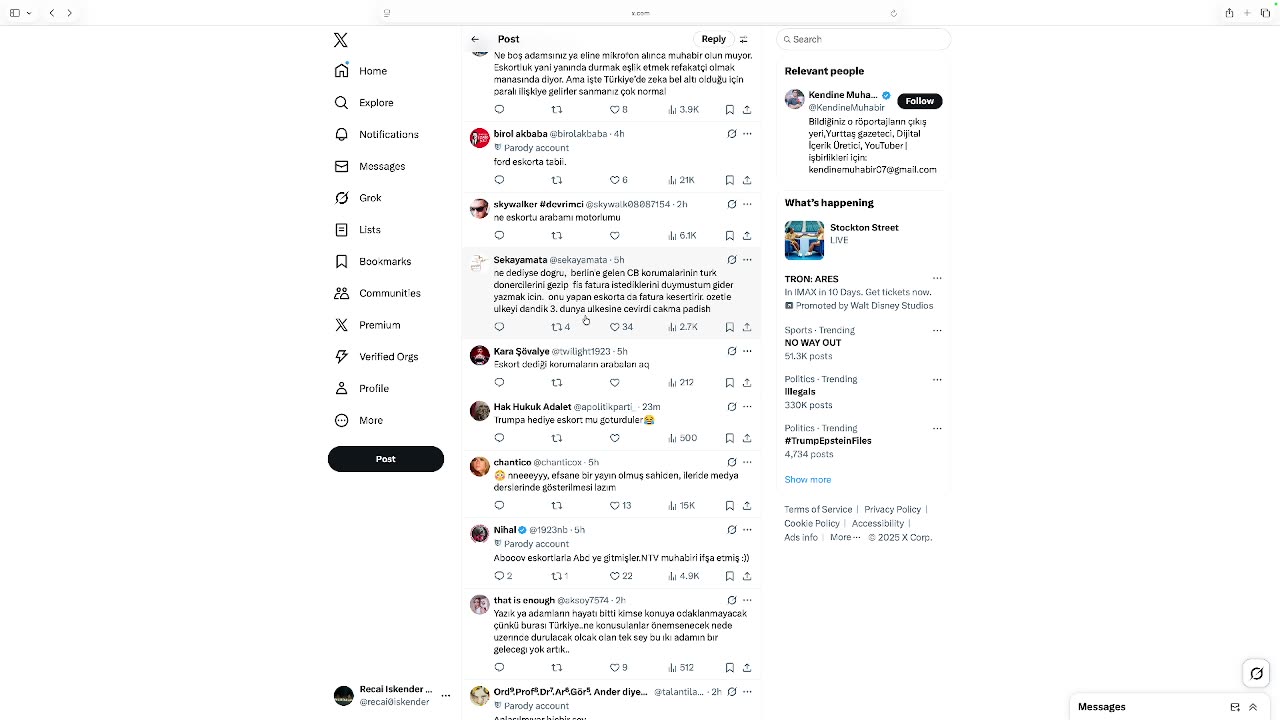This screenshot has height=720, width=1280.
Task: Share Kara Şövalye's reply
Action: point(747,383)
